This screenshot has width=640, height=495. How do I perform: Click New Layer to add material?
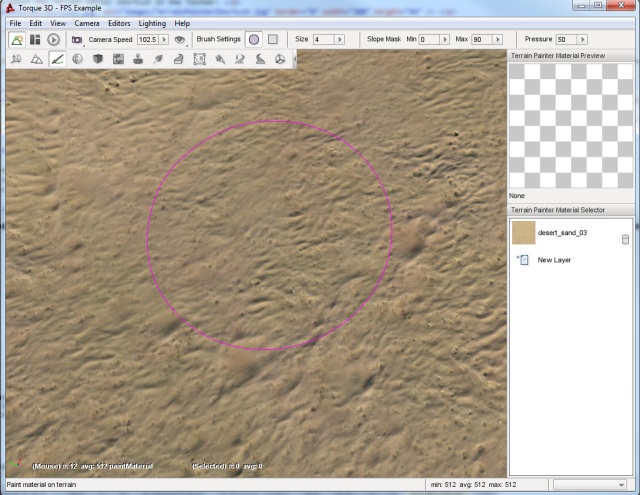tap(554, 260)
